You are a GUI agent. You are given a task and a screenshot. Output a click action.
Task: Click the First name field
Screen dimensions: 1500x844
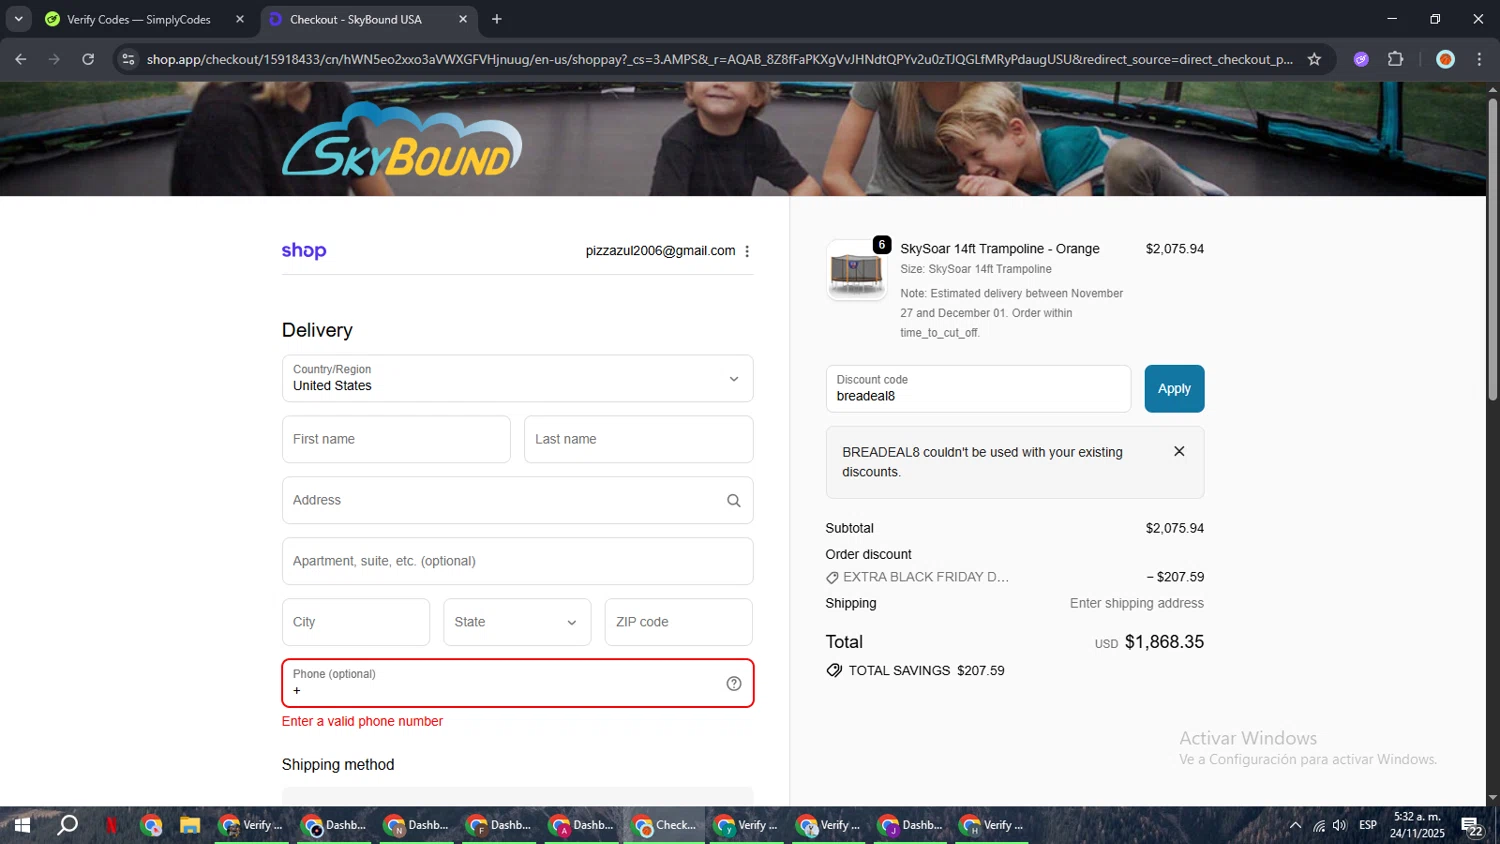click(x=396, y=440)
